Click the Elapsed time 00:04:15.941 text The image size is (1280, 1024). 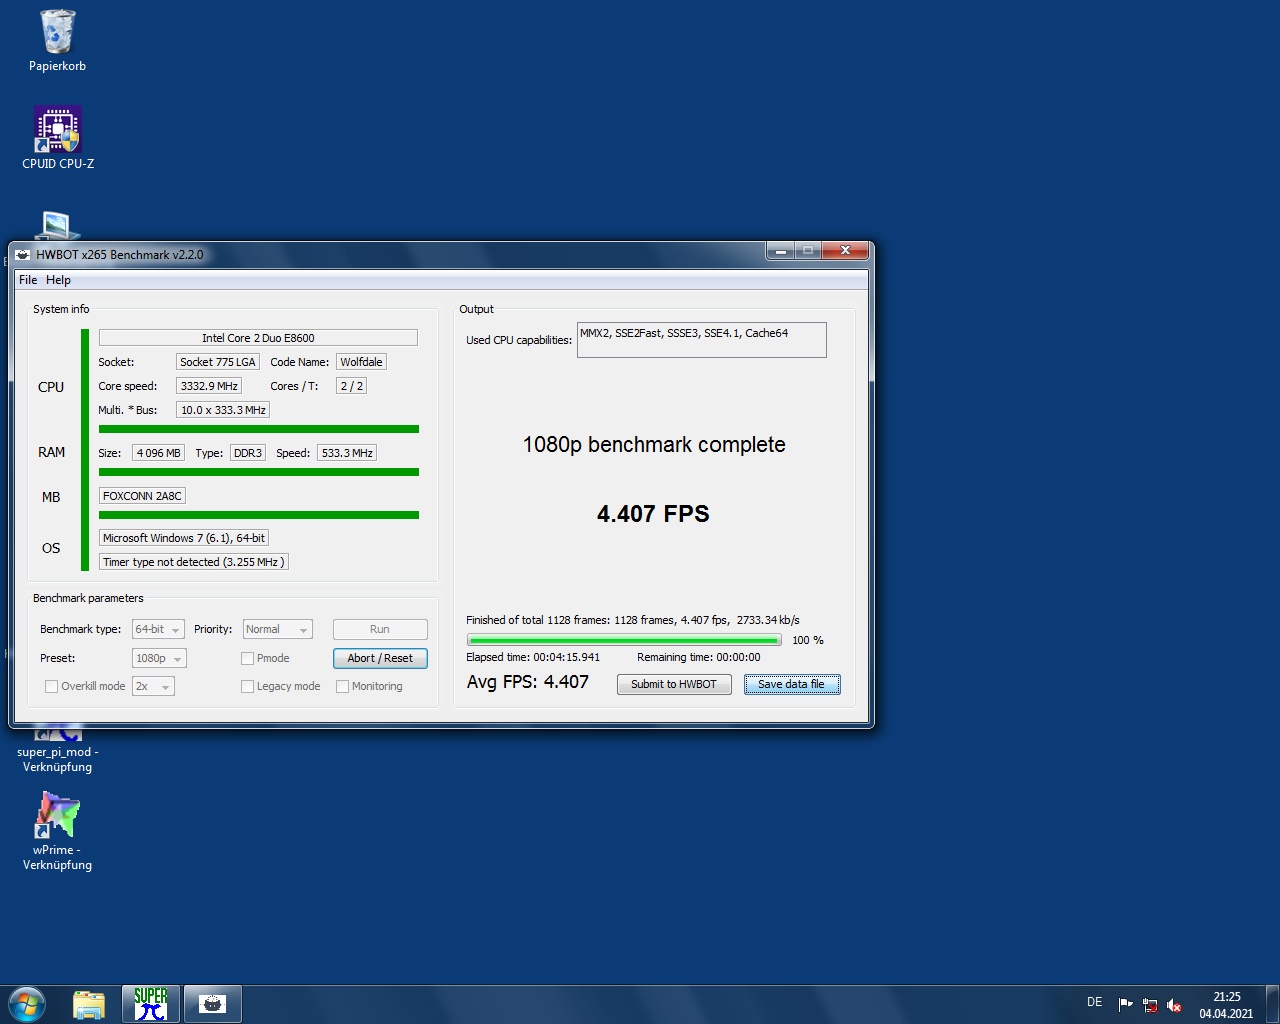click(533, 658)
